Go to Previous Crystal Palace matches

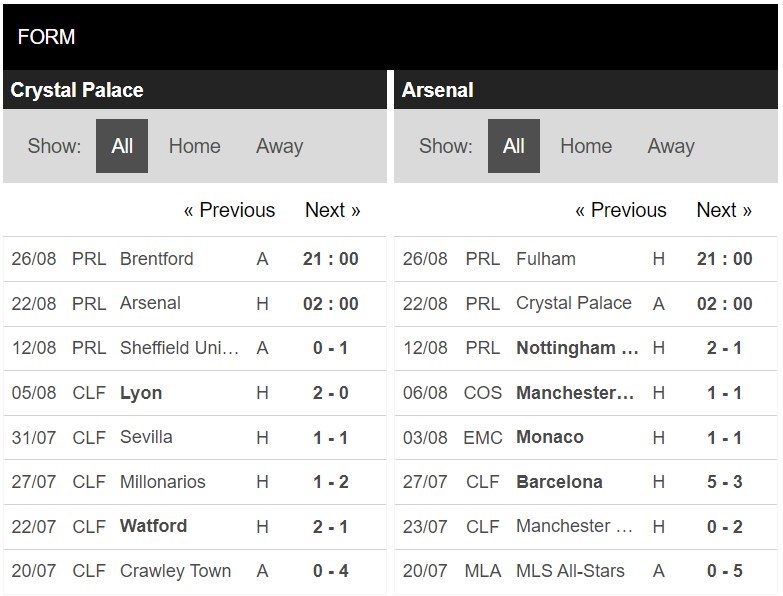(229, 210)
